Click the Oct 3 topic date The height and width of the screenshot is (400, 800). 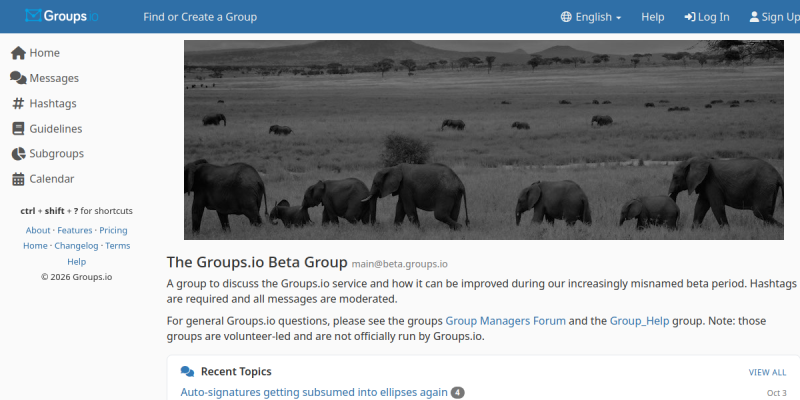click(777, 393)
